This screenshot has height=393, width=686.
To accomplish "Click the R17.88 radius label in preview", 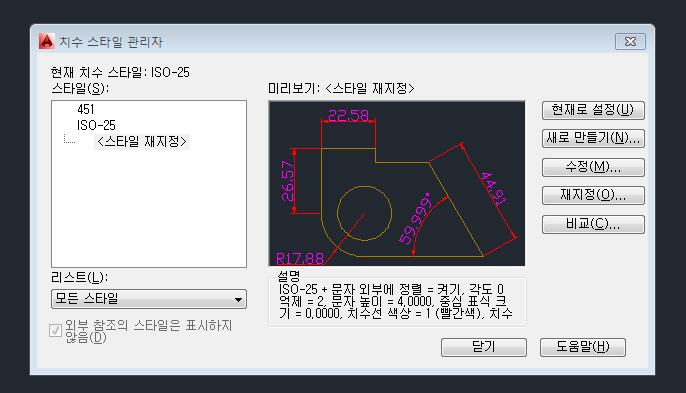I will coord(300,259).
